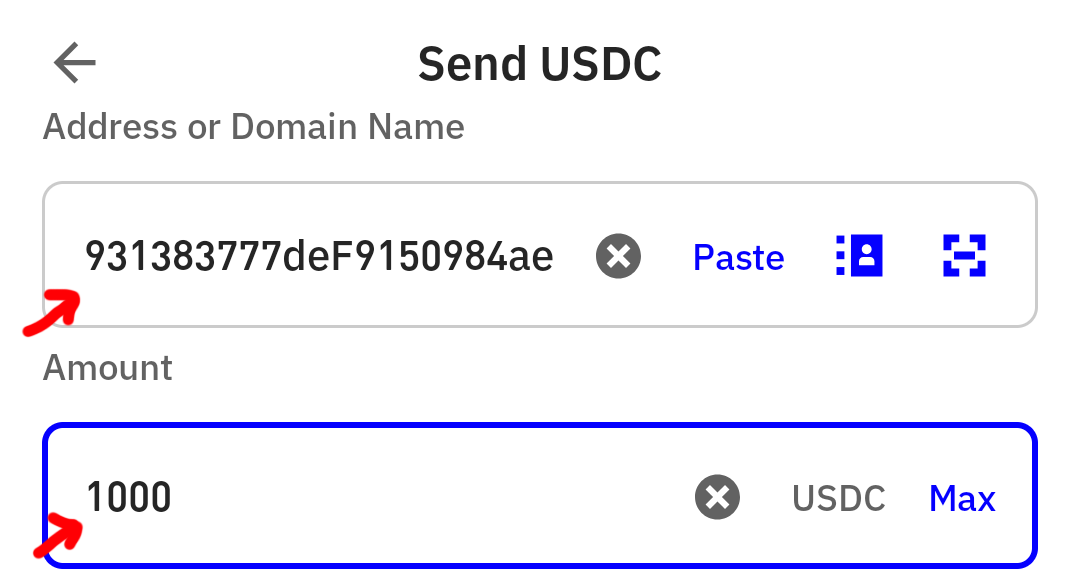1080x580 pixels.
Task: Click the Amount label above the input
Action: pos(106,368)
